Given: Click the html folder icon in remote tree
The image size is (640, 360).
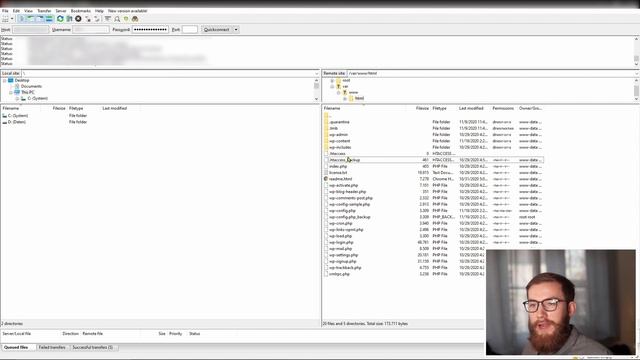Looking at the screenshot, I should pyautogui.click(x=351, y=98).
